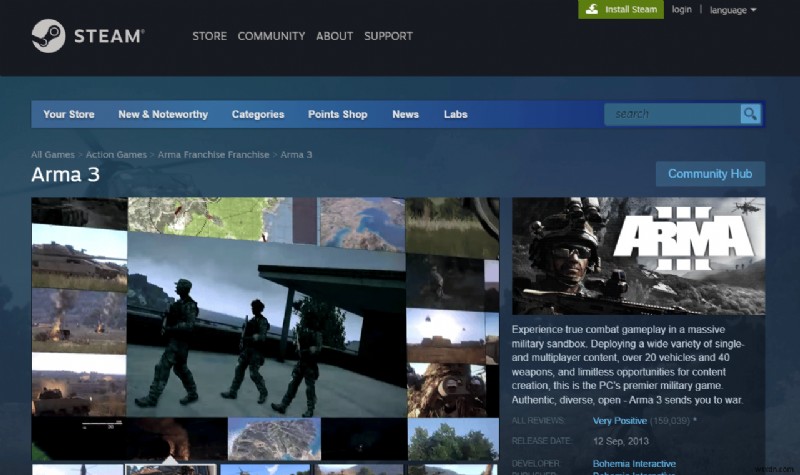Open the Your Store tab
This screenshot has height=475, width=800.
pyautogui.click(x=69, y=114)
